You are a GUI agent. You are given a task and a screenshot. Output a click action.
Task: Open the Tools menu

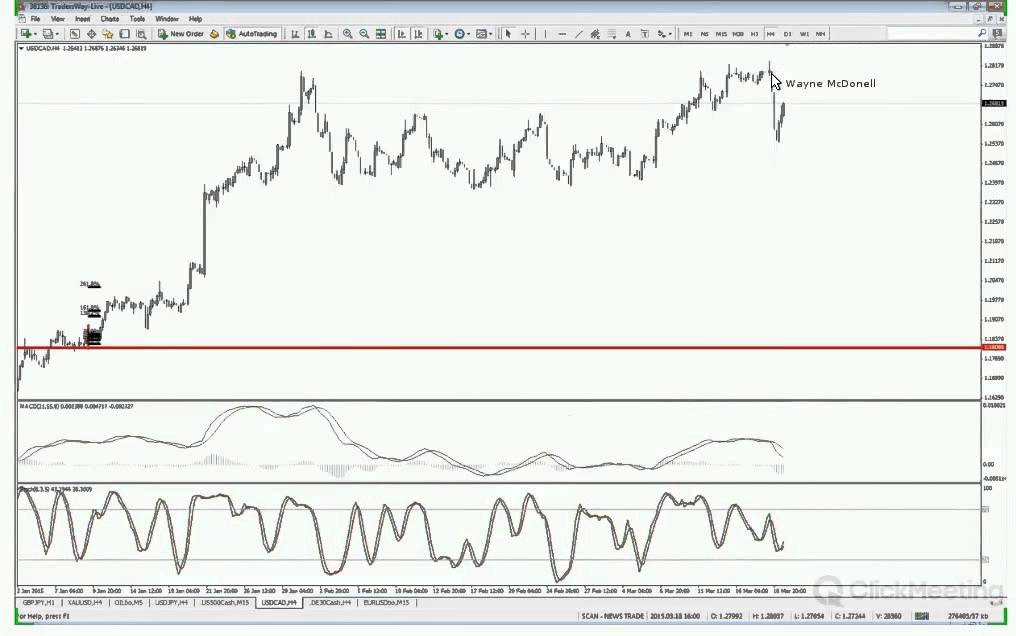(137, 19)
